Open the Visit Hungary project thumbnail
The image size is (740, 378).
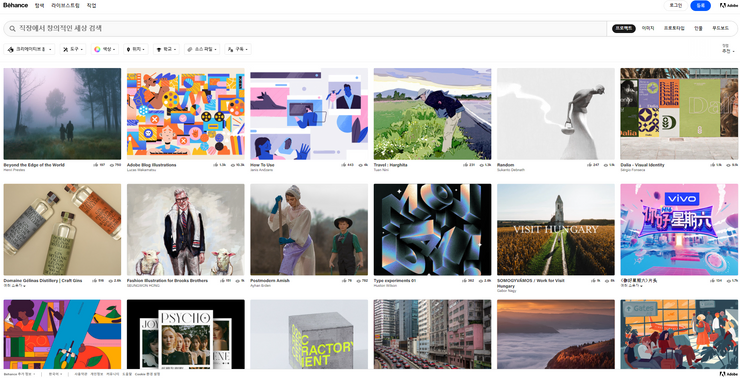(555, 230)
